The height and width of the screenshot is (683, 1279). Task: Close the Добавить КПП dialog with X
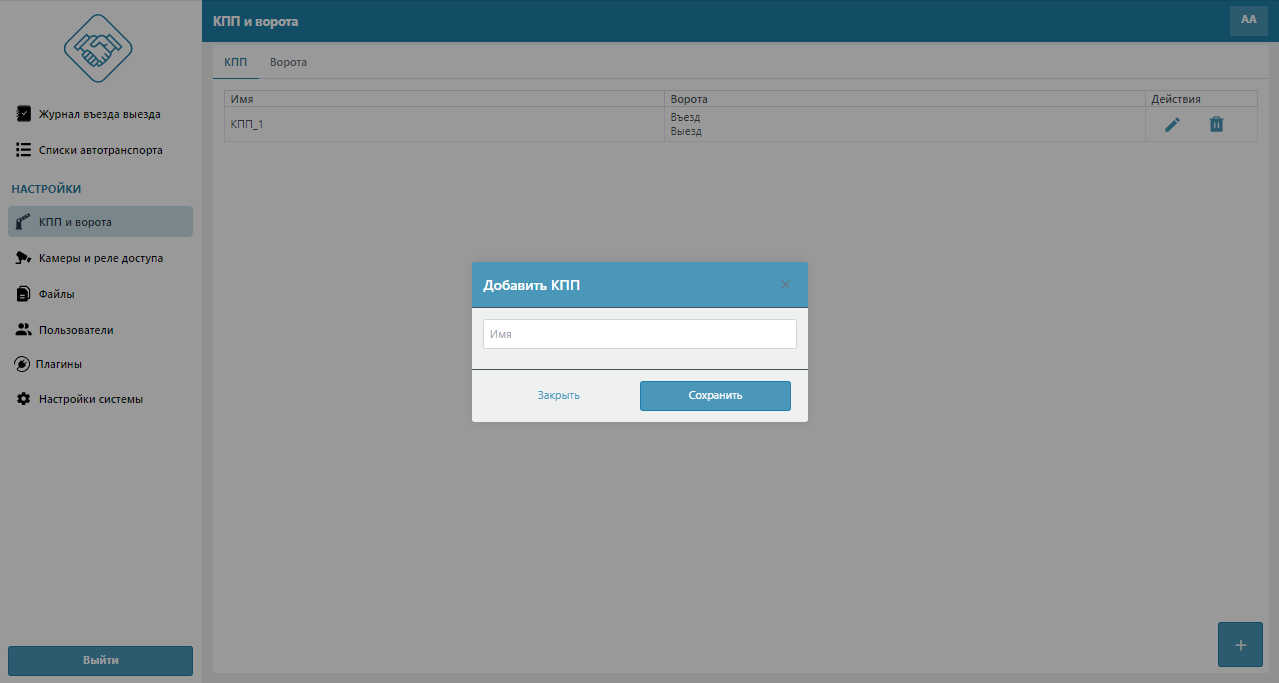[x=785, y=285]
